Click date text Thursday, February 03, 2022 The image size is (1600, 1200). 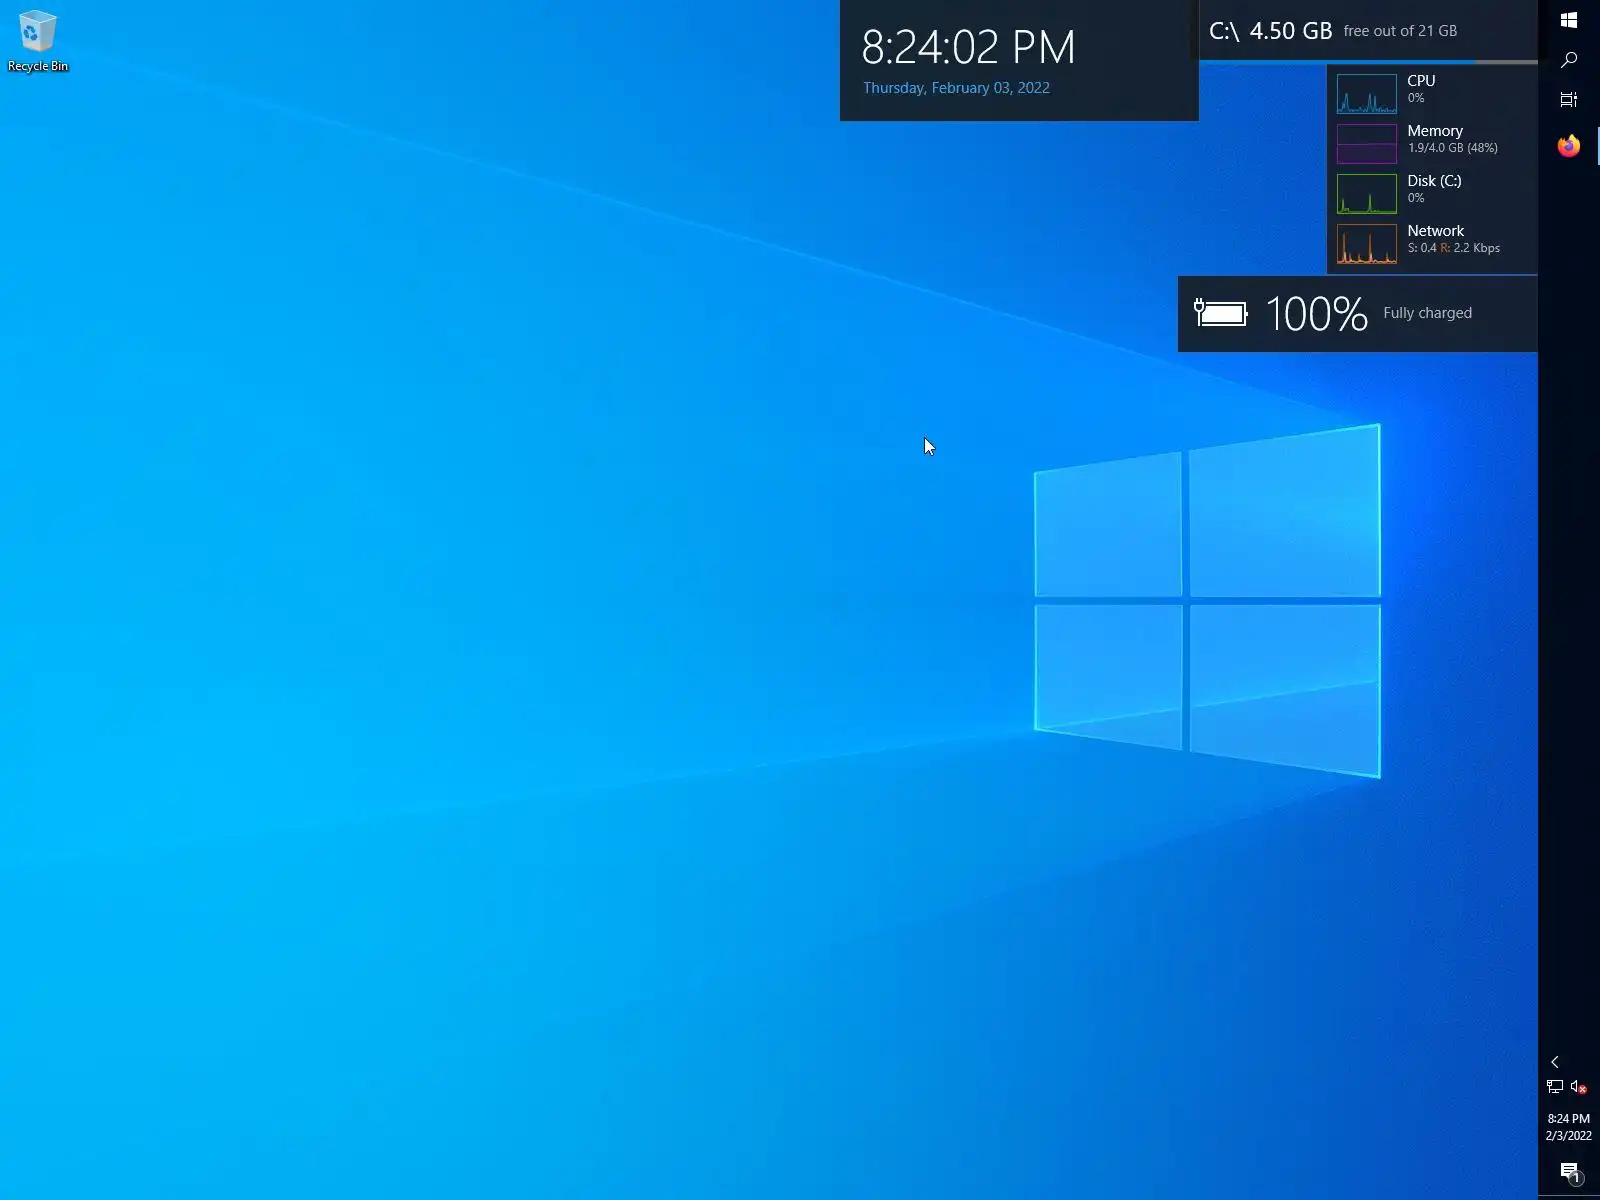click(956, 88)
